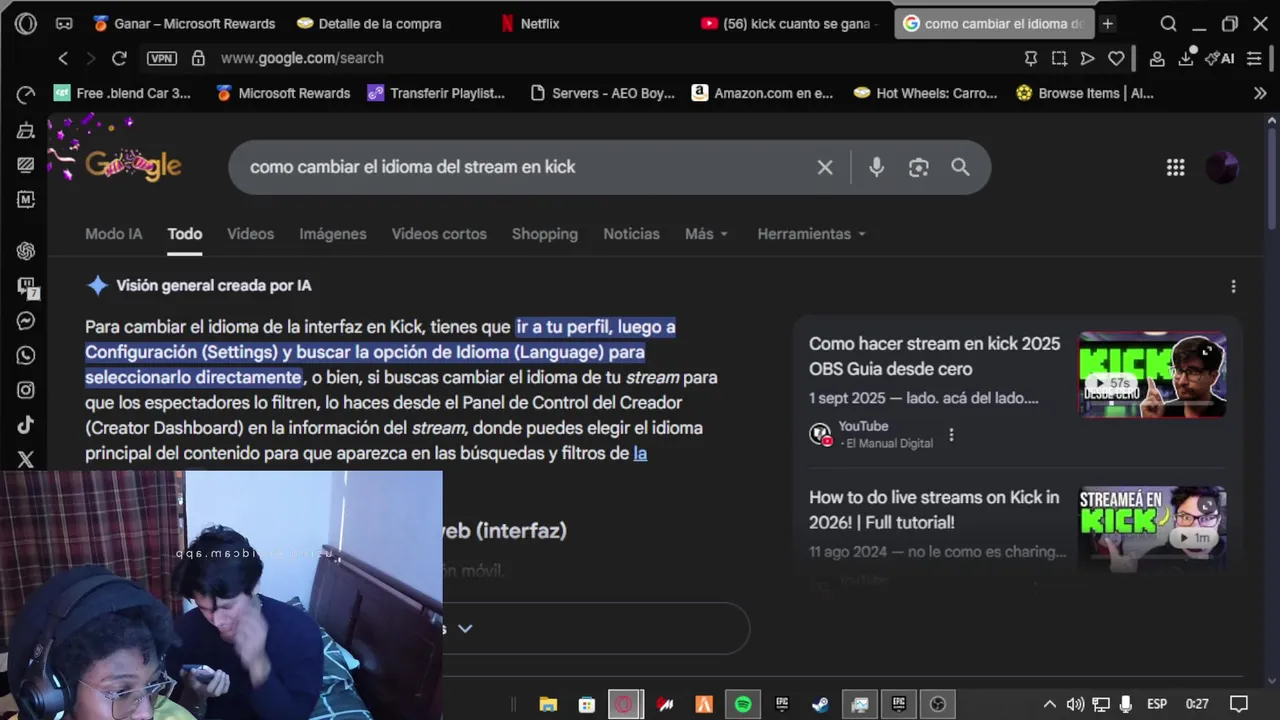Open the GX Control speedometer panel
Screen dimensions: 1280x720
pos(26,95)
